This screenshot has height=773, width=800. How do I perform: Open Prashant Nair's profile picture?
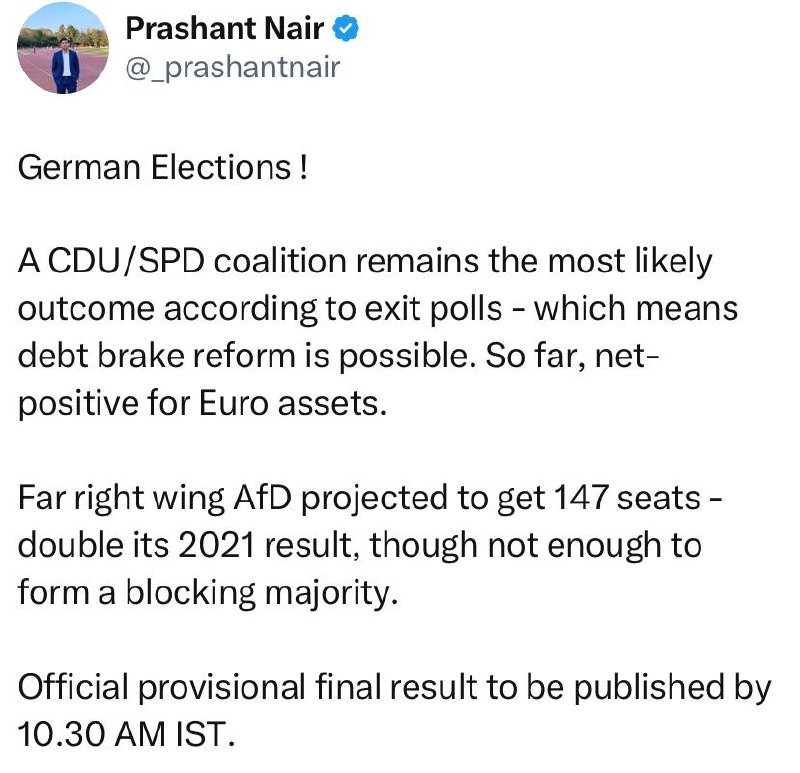63,48
